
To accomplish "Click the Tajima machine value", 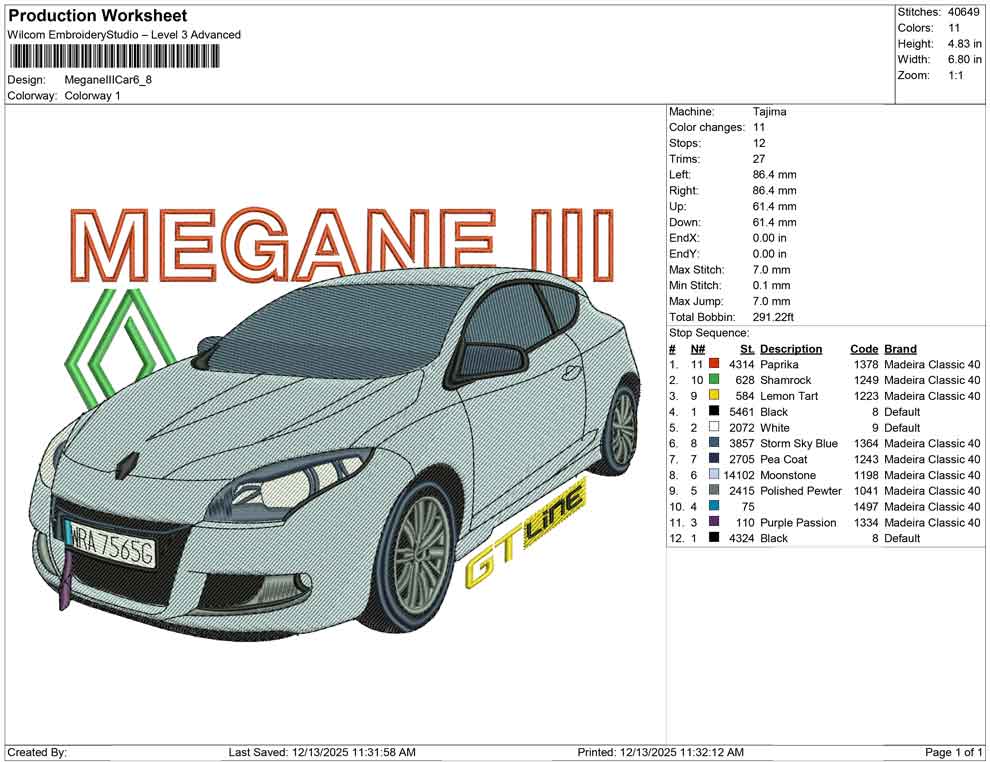I will coord(770,111).
